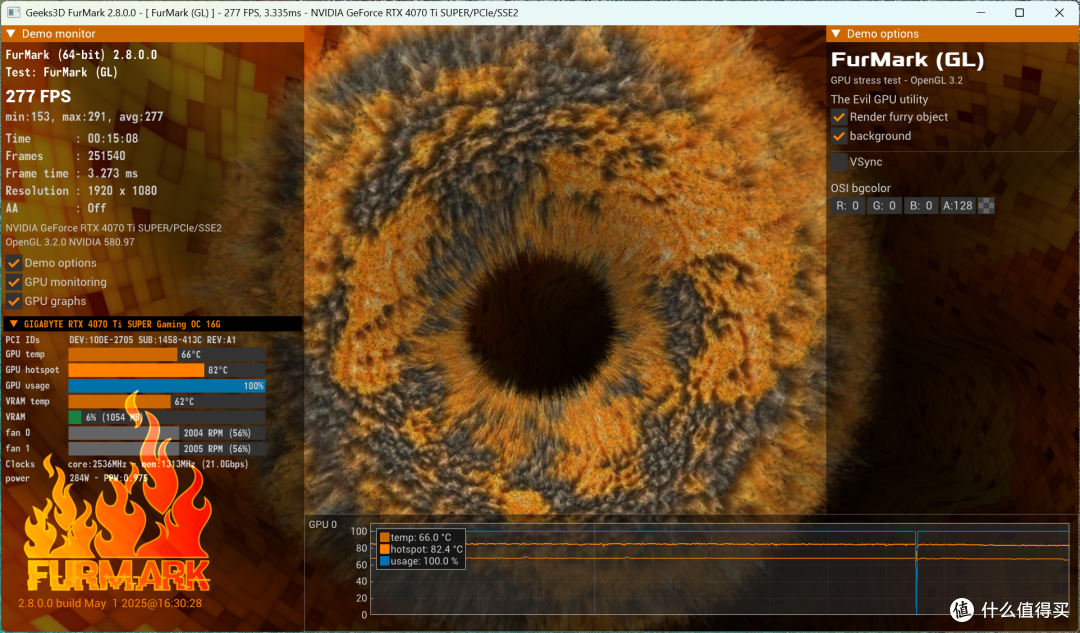Viewport: 1080px width, 633px height.
Task: Click the R: 0 color value field
Action: (847, 206)
